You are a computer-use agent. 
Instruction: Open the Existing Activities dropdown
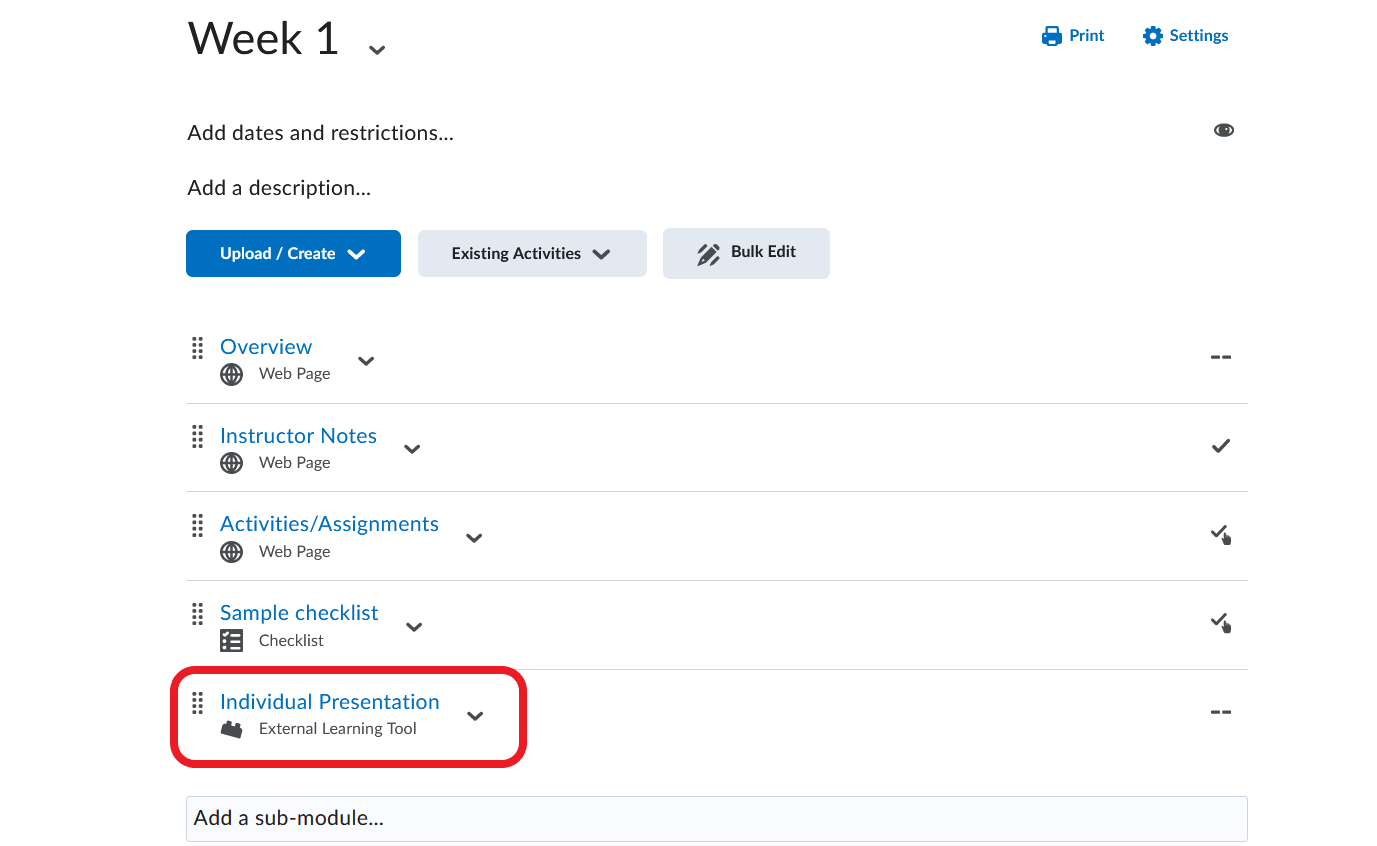pos(531,254)
